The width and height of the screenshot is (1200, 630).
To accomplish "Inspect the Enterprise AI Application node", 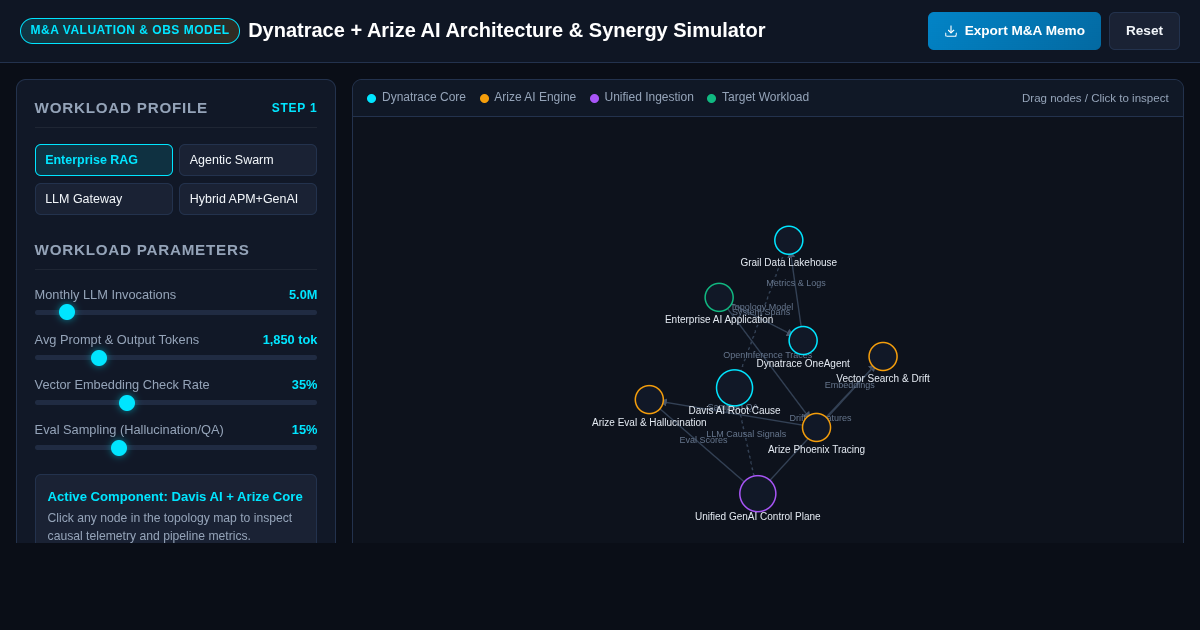I will coord(719,297).
